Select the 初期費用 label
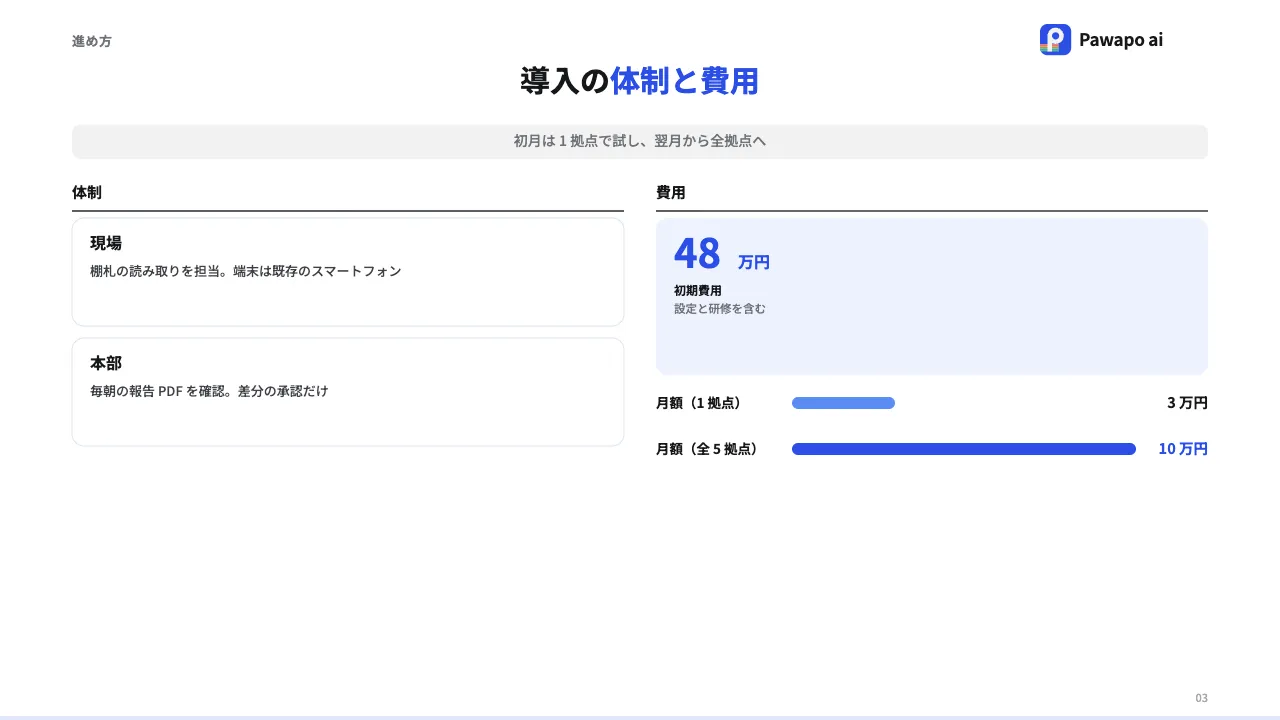1280x720 pixels. tap(698, 290)
